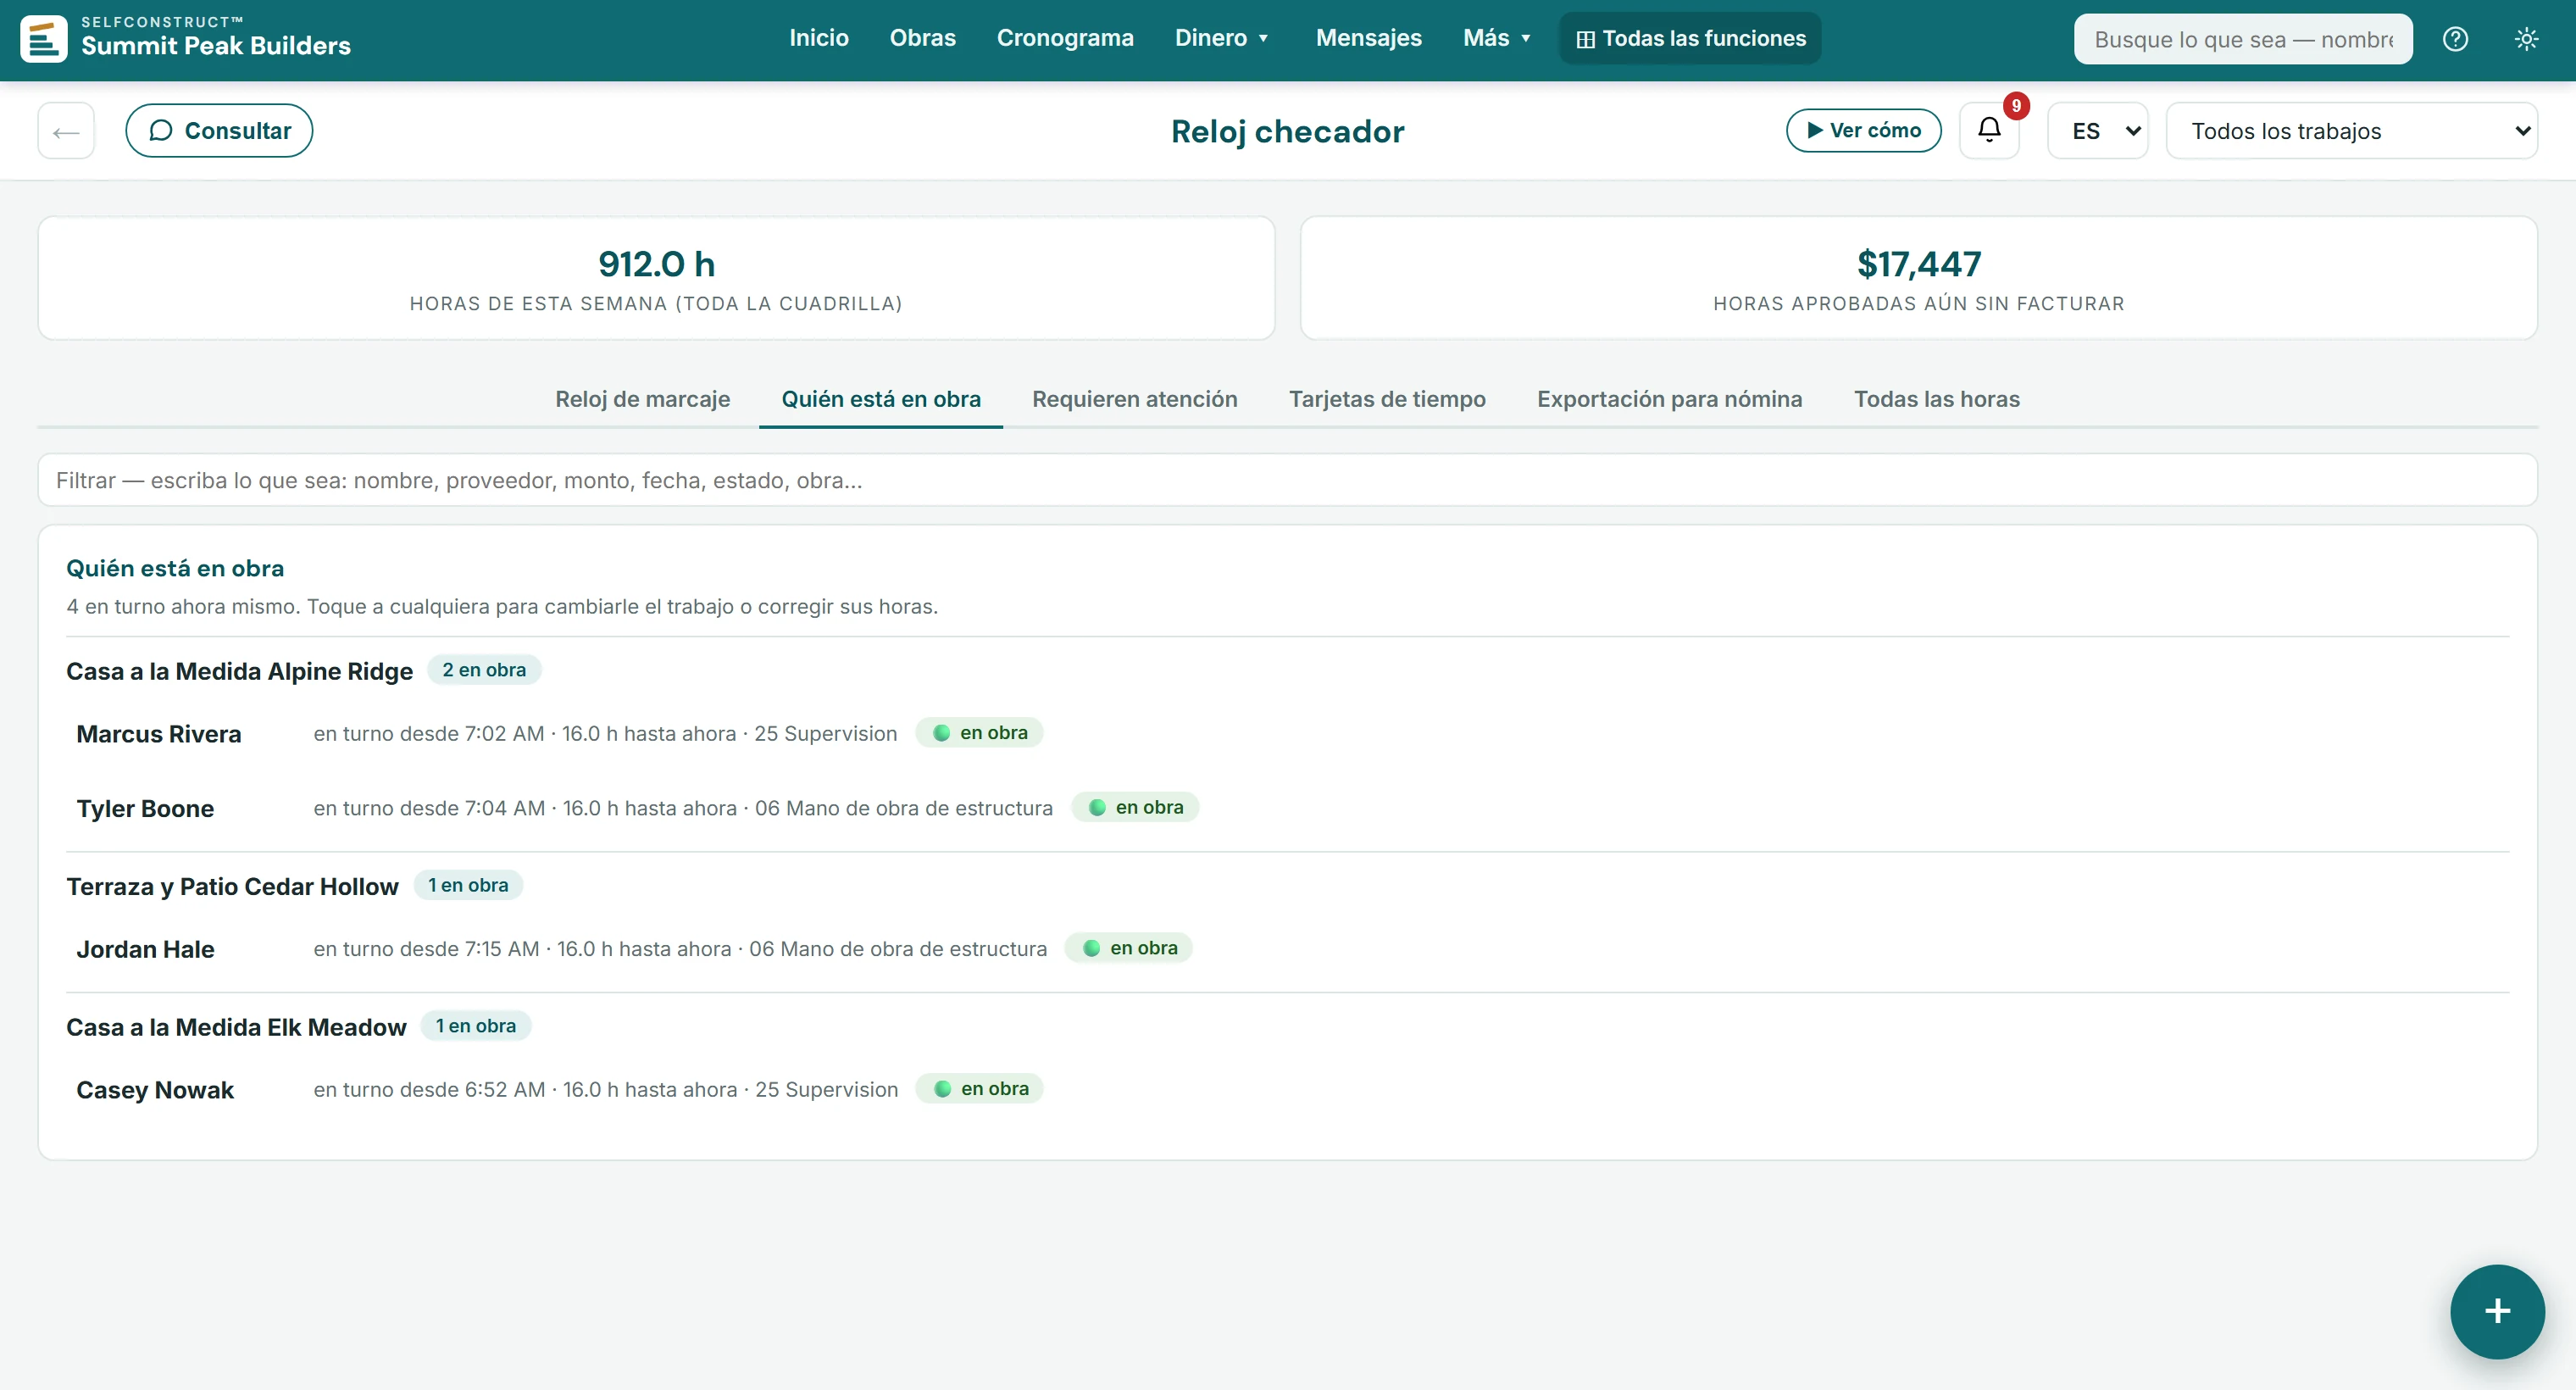Select worker Tyler Boone
This screenshot has width=2576, height=1390.
tap(145, 808)
